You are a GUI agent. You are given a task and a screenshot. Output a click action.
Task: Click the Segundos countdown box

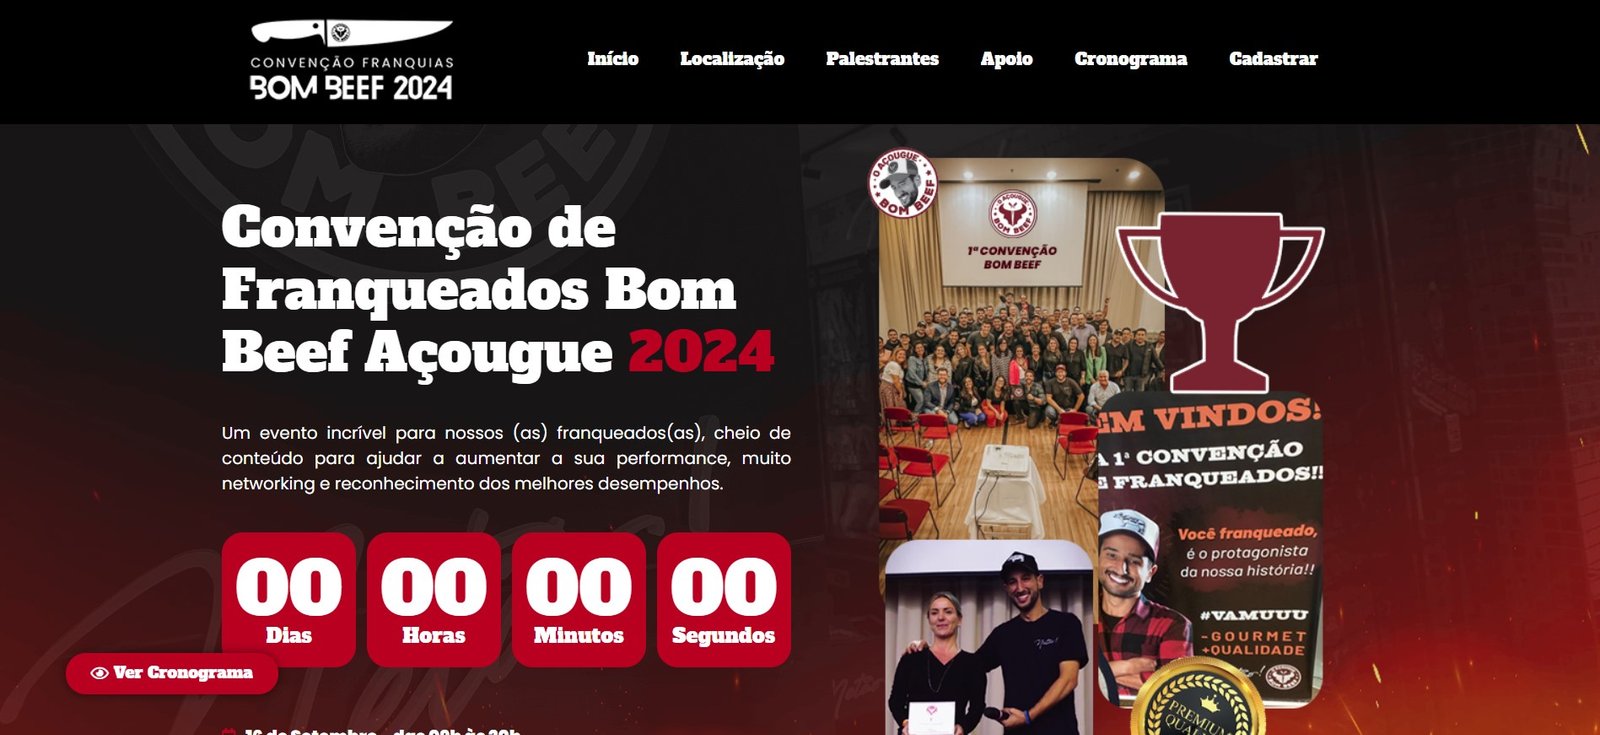coord(724,599)
